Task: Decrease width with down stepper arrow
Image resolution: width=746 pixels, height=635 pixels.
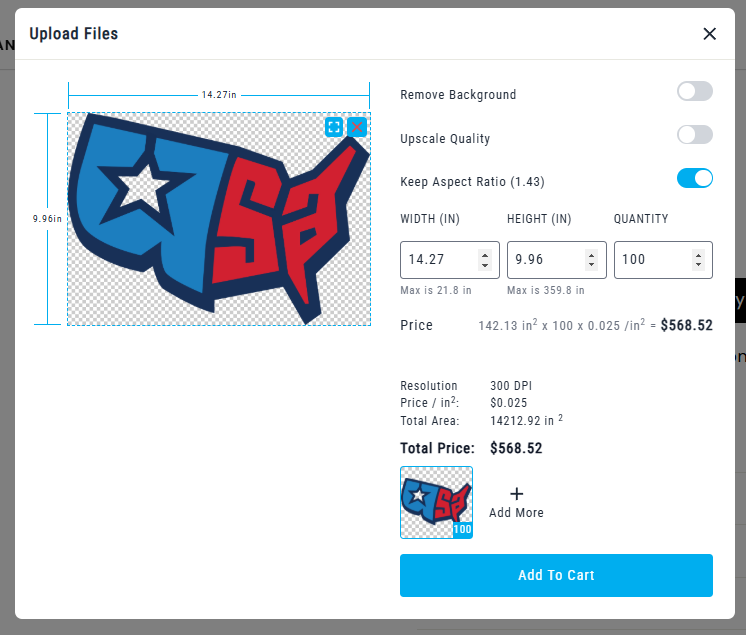Action: pos(485,265)
